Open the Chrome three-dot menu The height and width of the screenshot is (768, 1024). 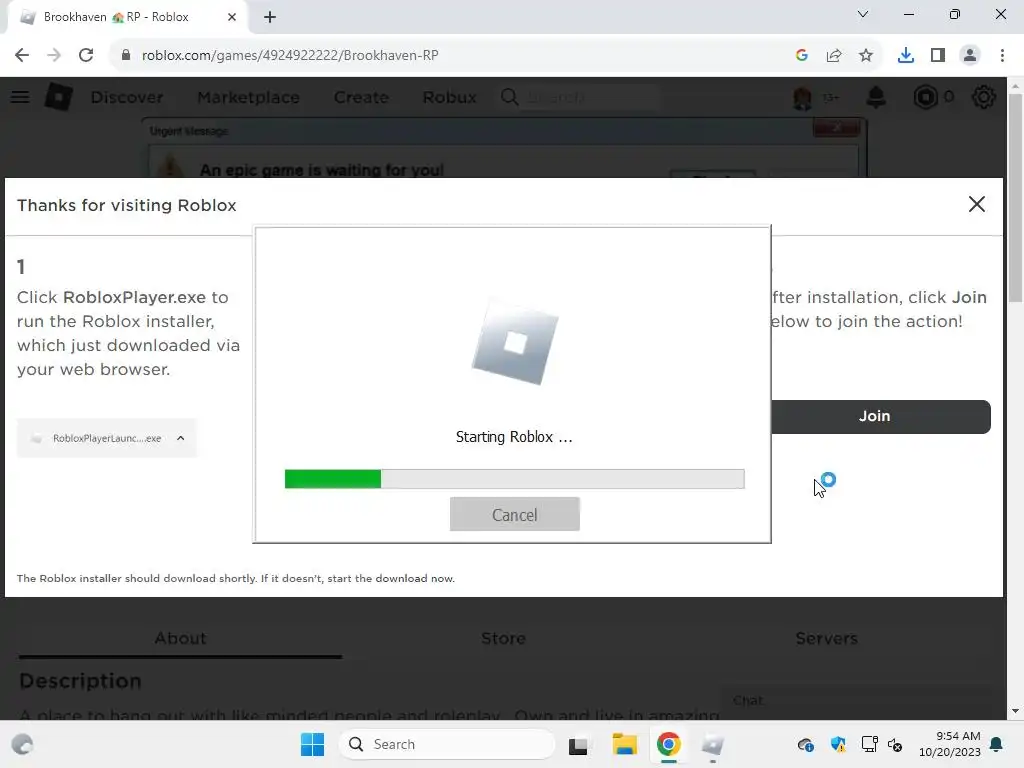[1002, 56]
